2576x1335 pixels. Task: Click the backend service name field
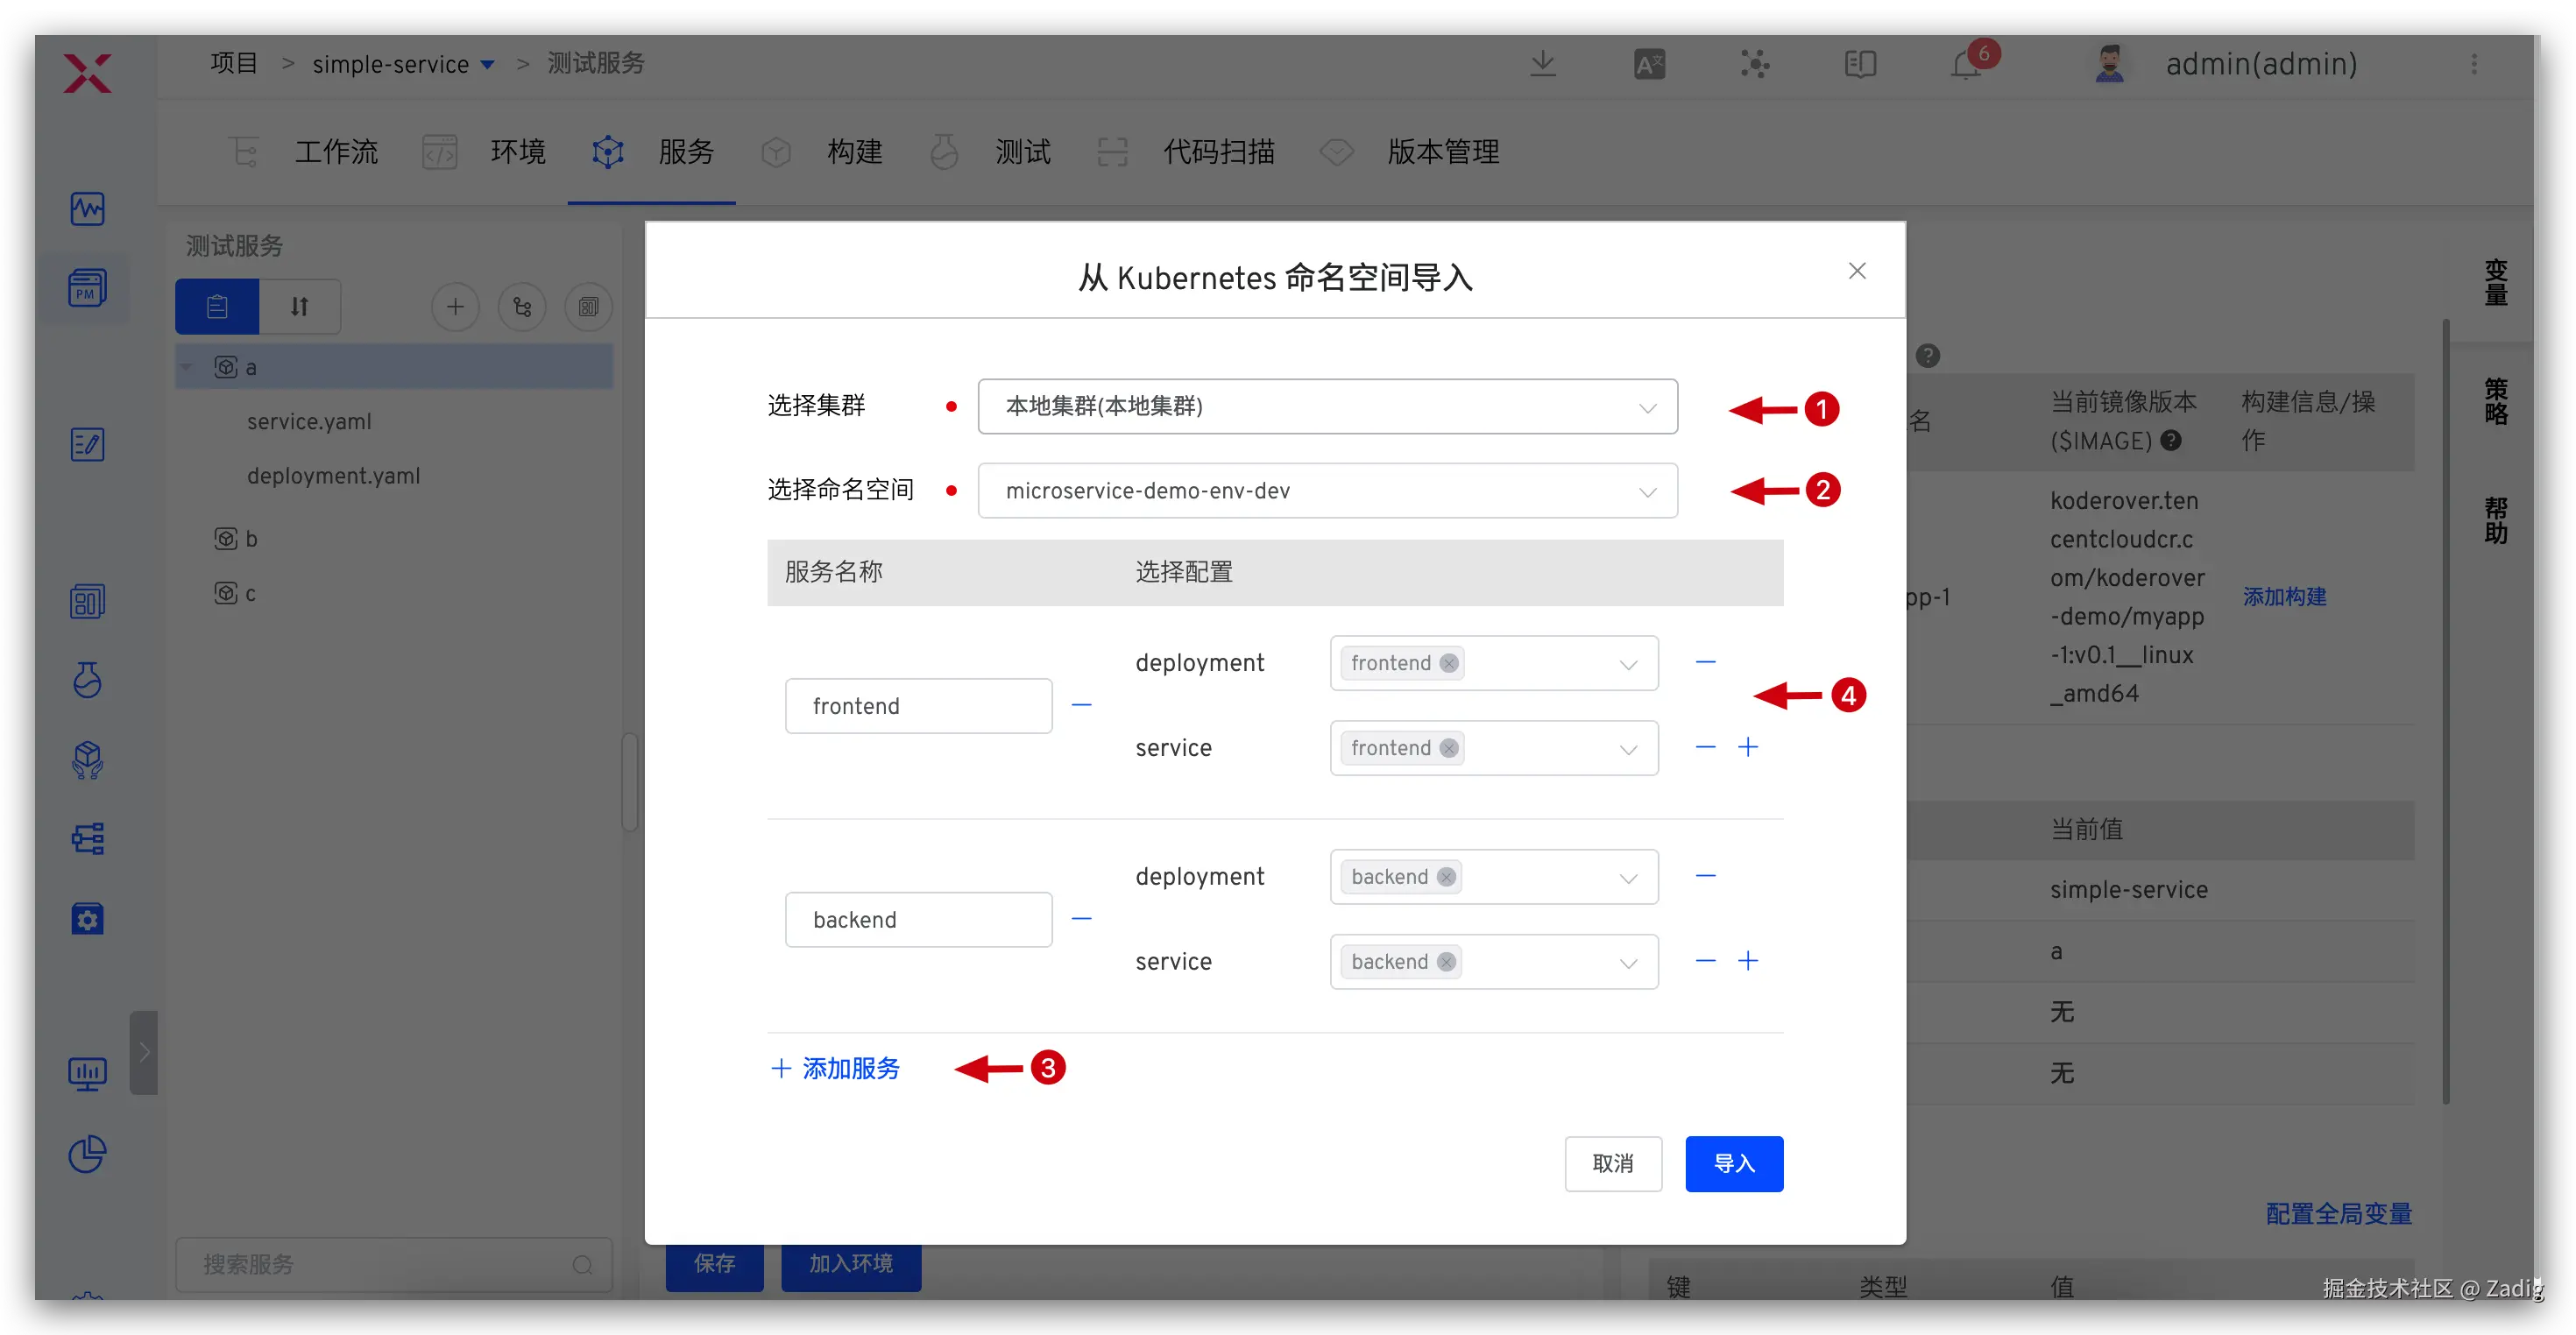[x=918, y=920]
